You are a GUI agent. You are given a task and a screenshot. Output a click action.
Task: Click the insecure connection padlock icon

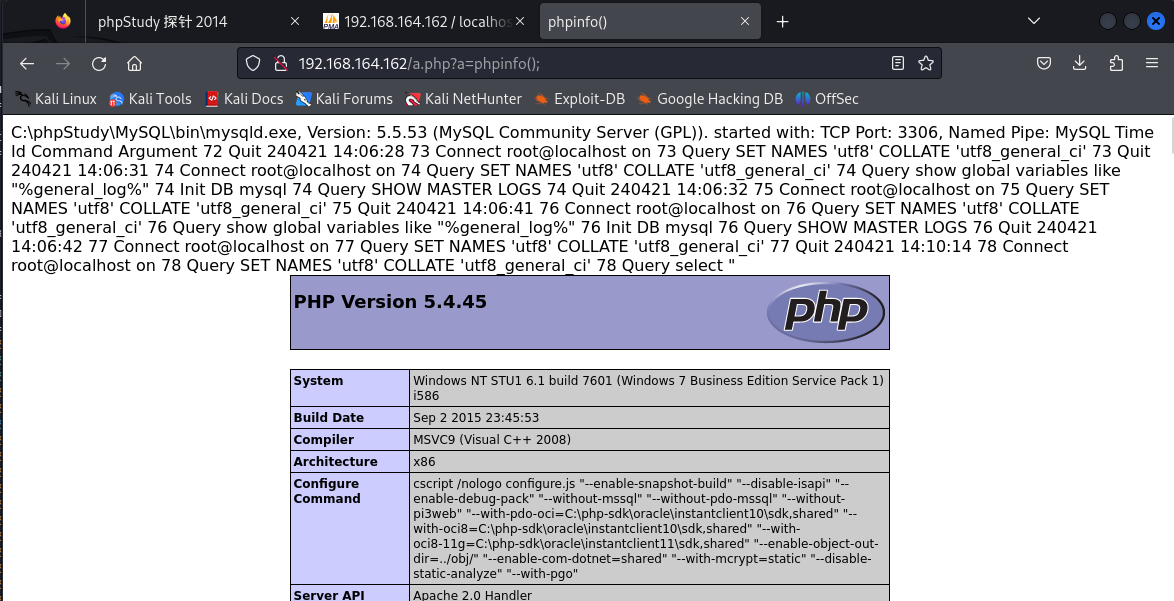click(x=281, y=64)
